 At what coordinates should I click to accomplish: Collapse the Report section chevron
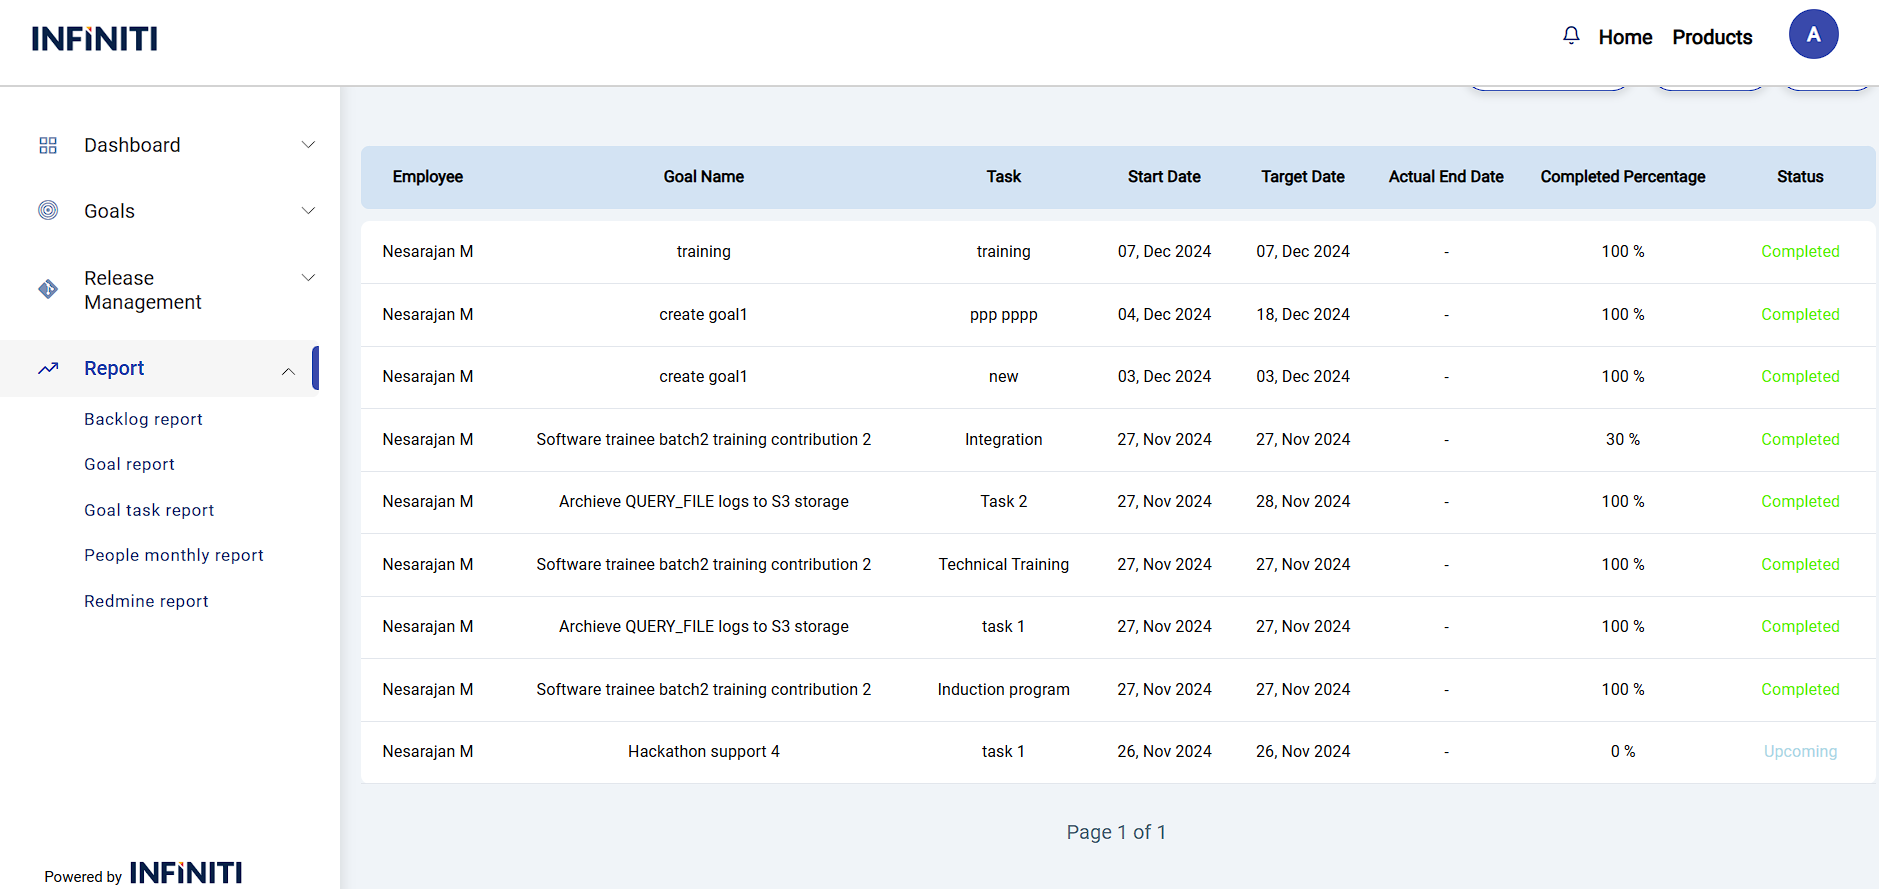pos(288,371)
